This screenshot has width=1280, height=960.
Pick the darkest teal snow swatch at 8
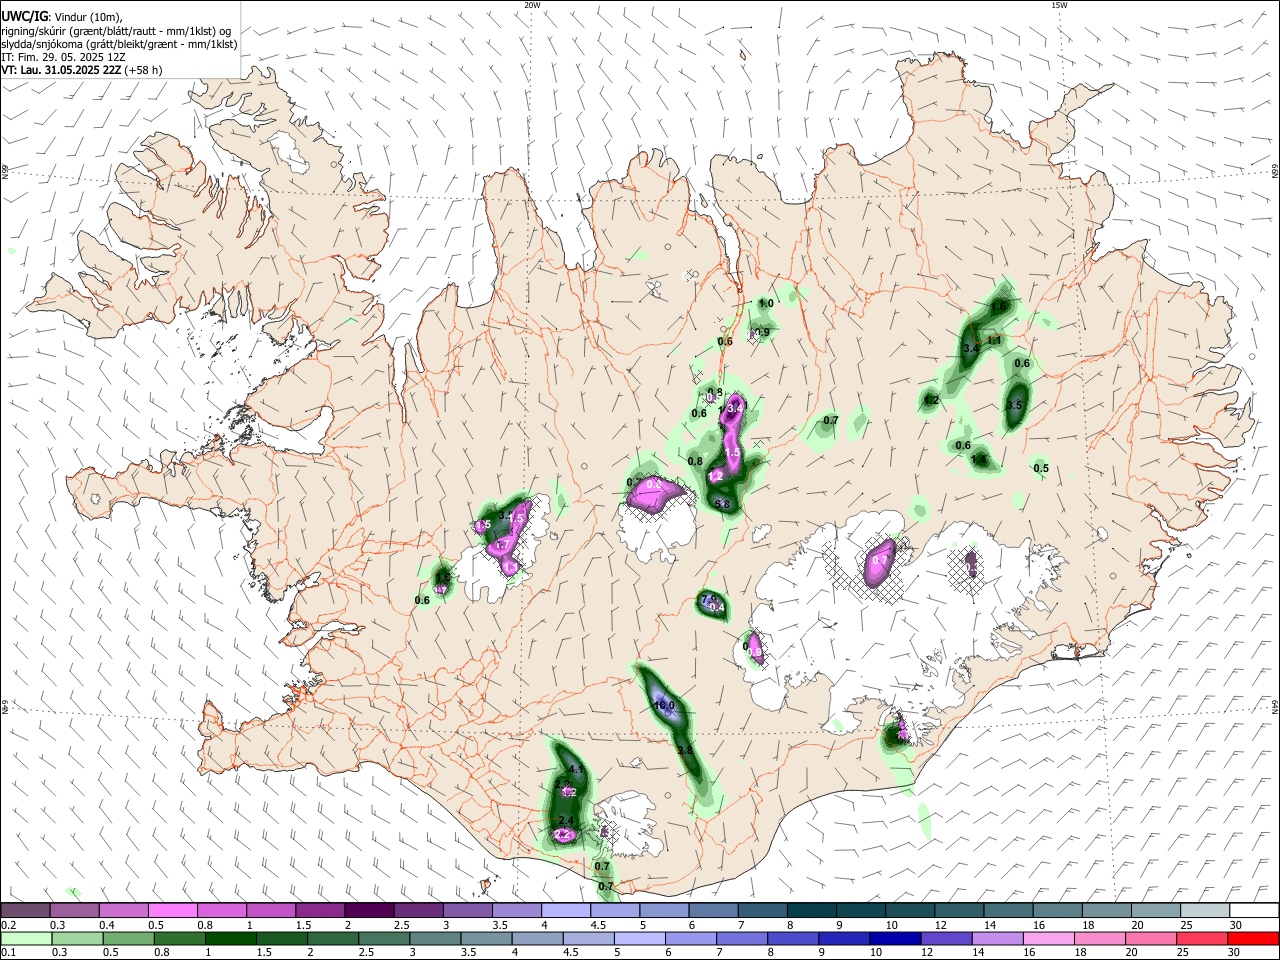point(812,911)
